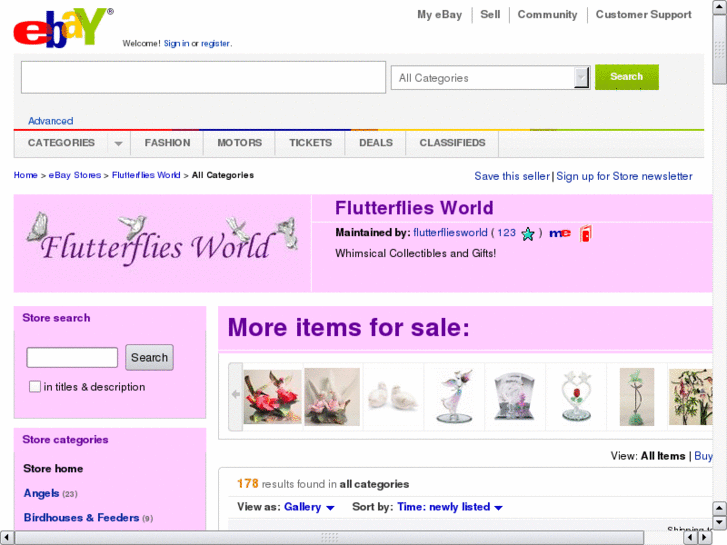Viewport: 727px width, 545px height.
Task: Go to the FASHION tab
Action: 167,143
